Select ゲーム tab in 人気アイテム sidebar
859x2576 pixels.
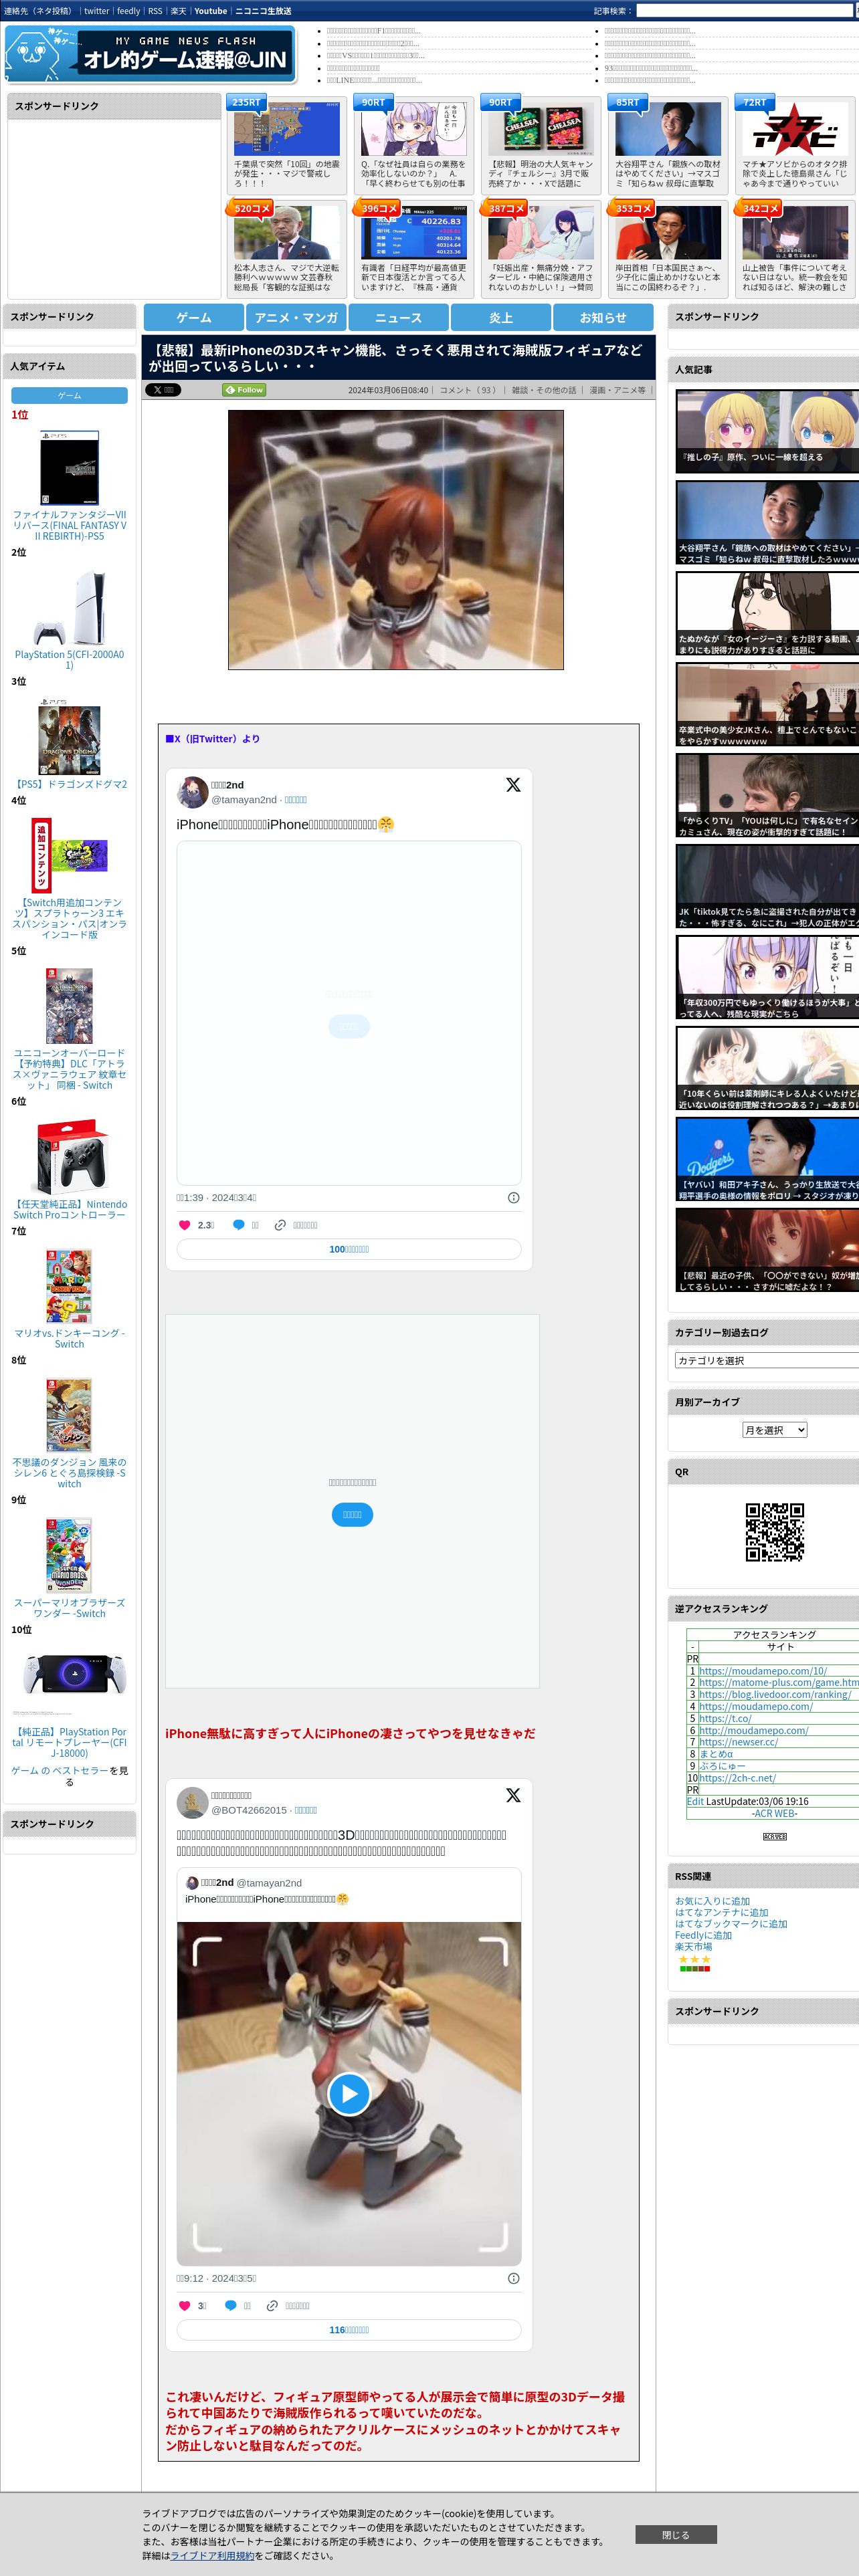click(x=69, y=395)
